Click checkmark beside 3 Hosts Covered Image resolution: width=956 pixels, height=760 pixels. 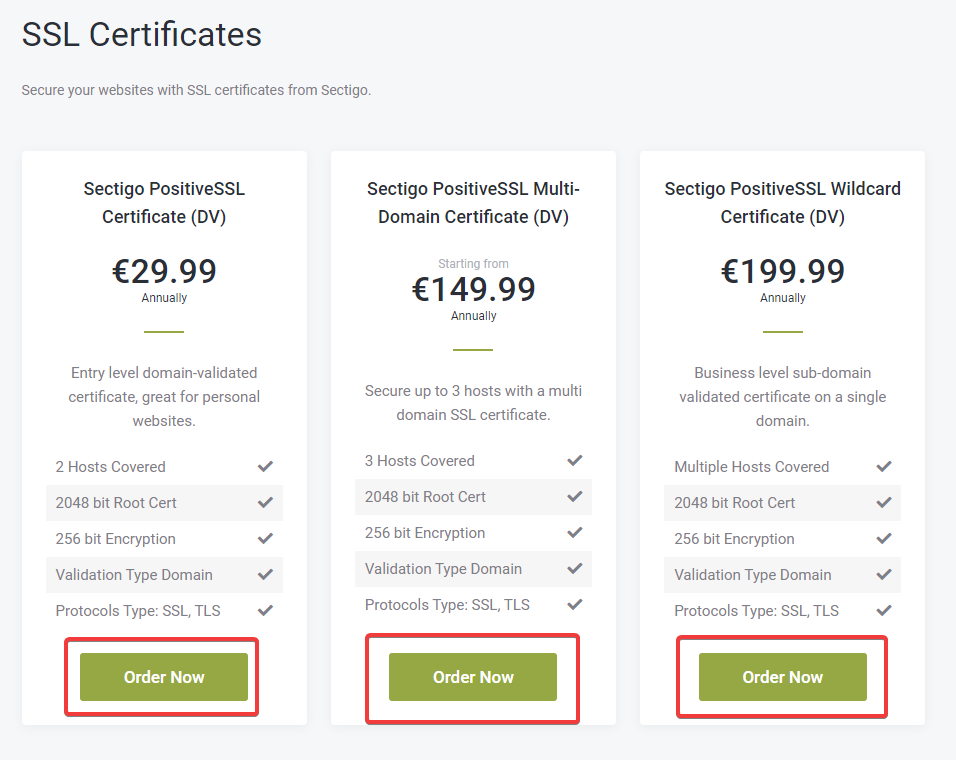click(x=574, y=461)
